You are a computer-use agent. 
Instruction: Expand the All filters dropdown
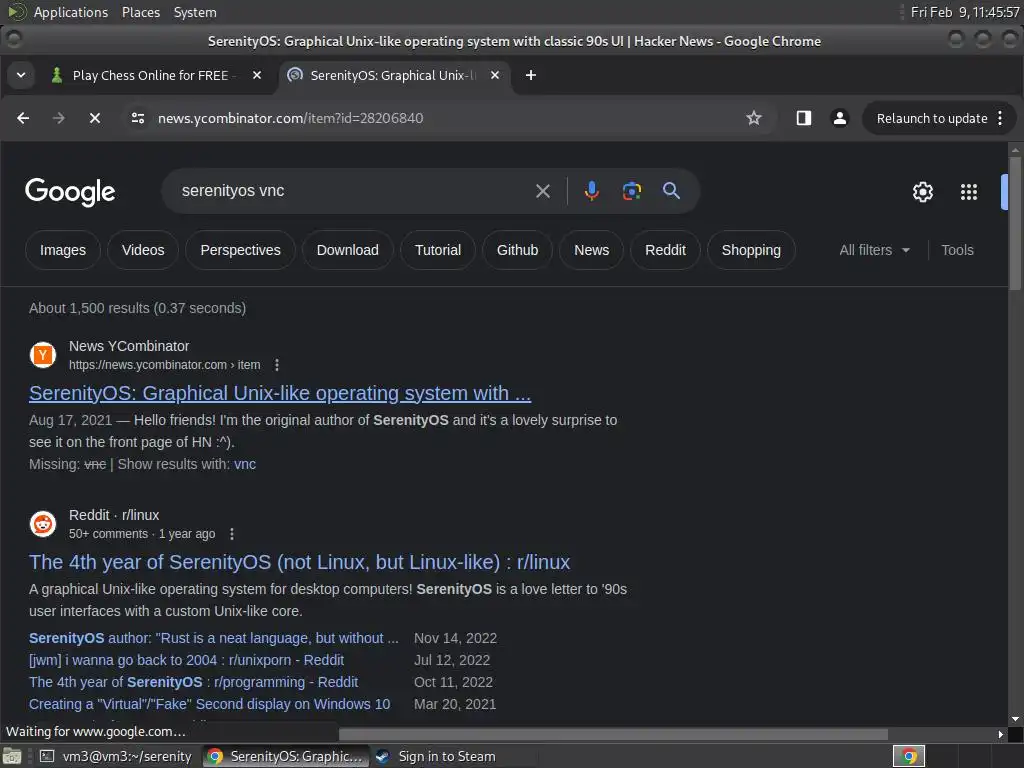point(874,250)
